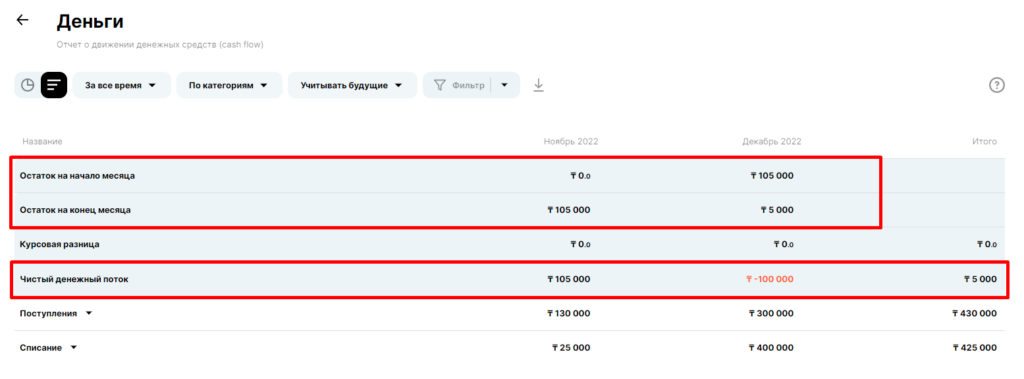This screenshot has width=1024, height=379.
Task: Switch to pie chart view
Action: (x=27, y=85)
